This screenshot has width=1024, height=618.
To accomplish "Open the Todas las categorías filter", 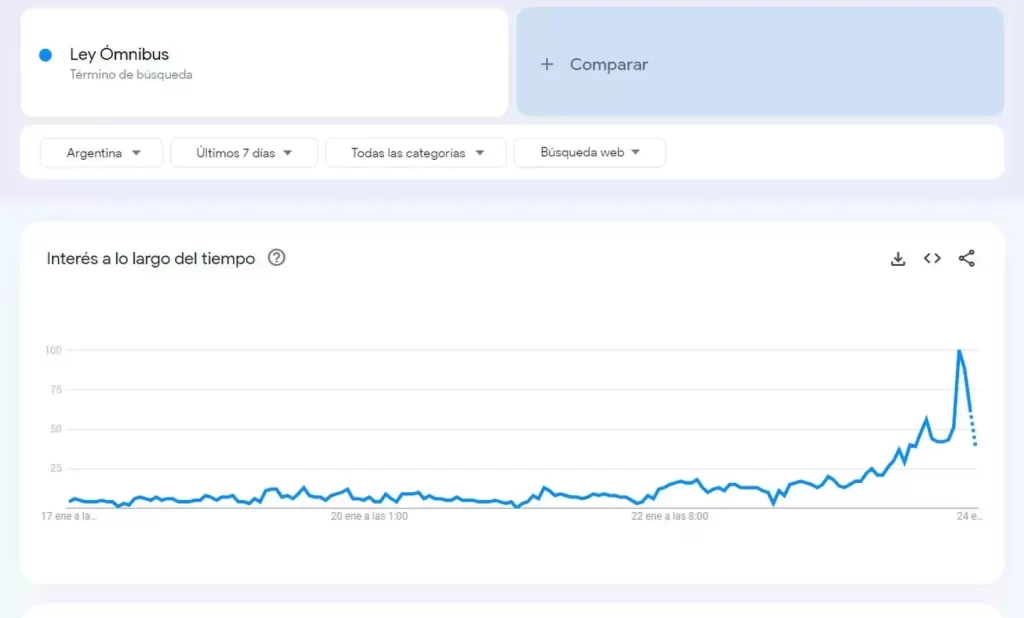I will (x=416, y=153).
